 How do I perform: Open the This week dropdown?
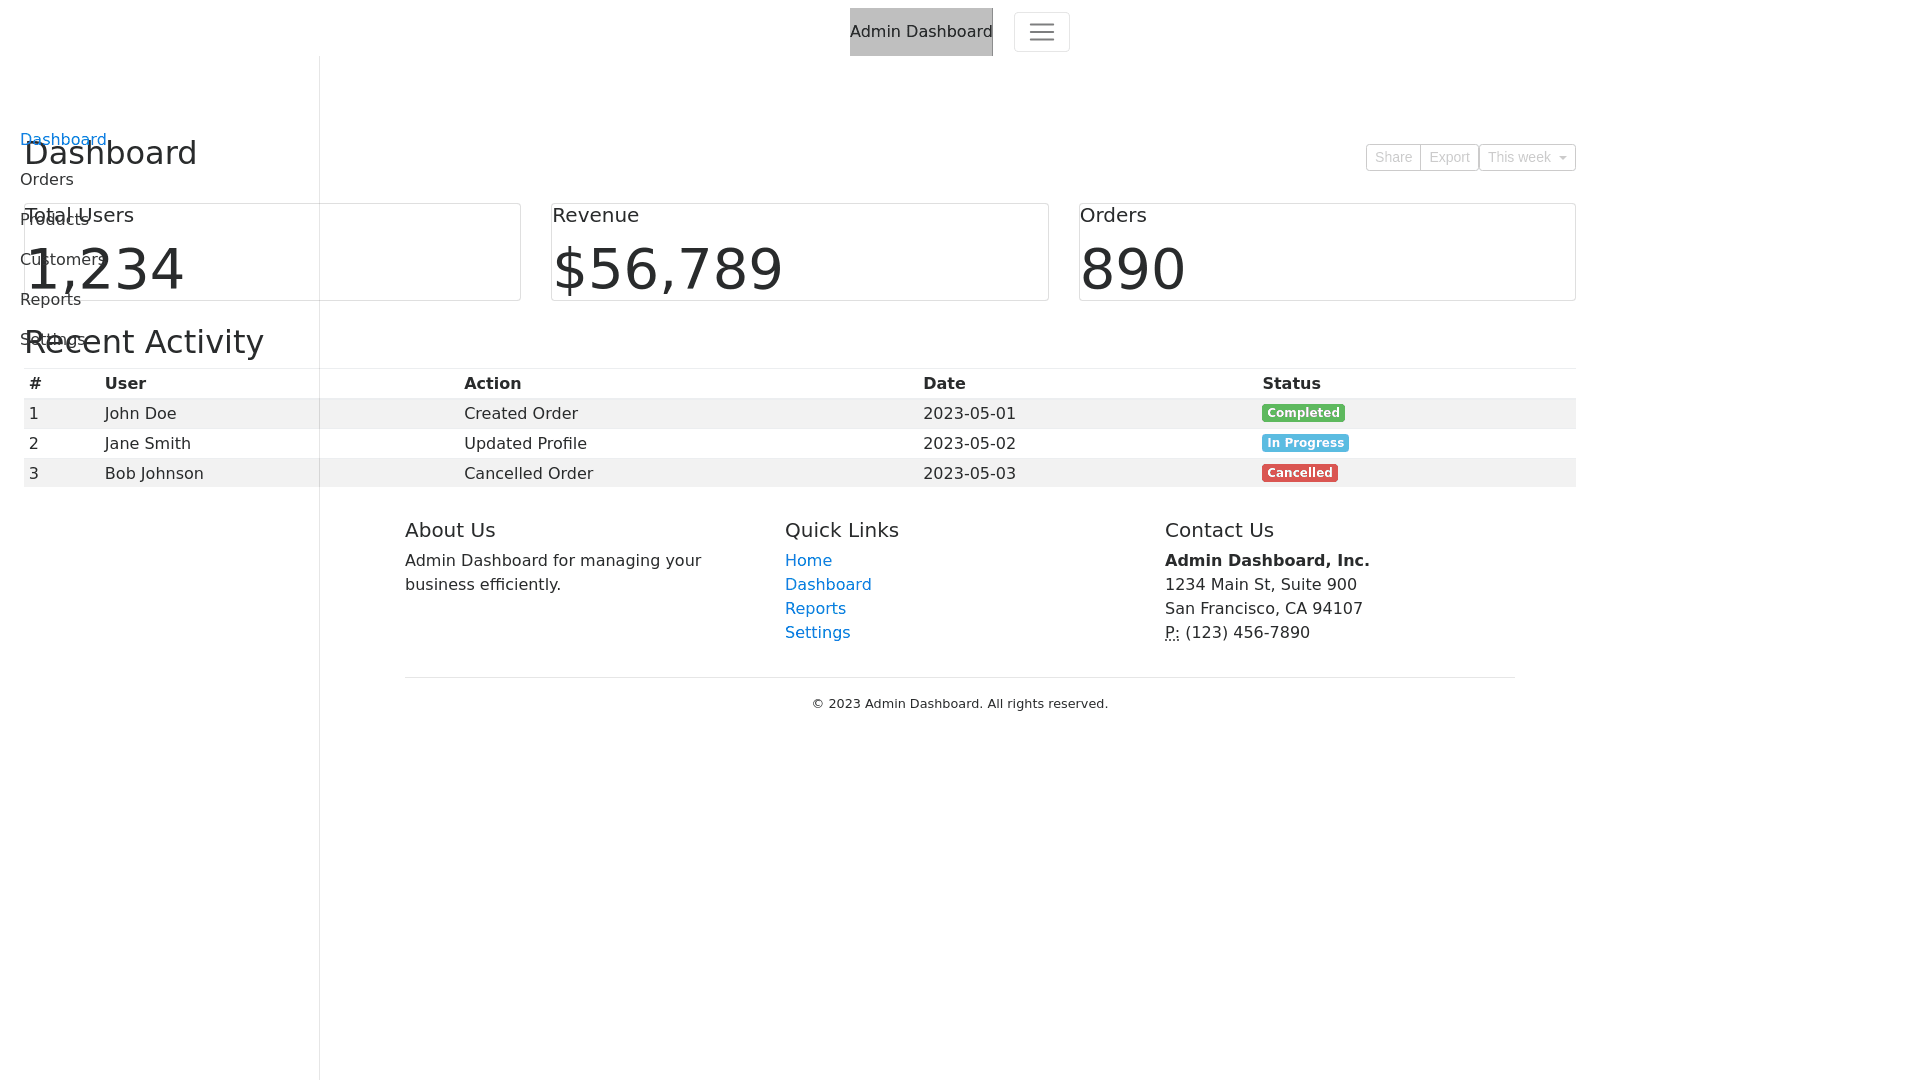(x=1526, y=157)
